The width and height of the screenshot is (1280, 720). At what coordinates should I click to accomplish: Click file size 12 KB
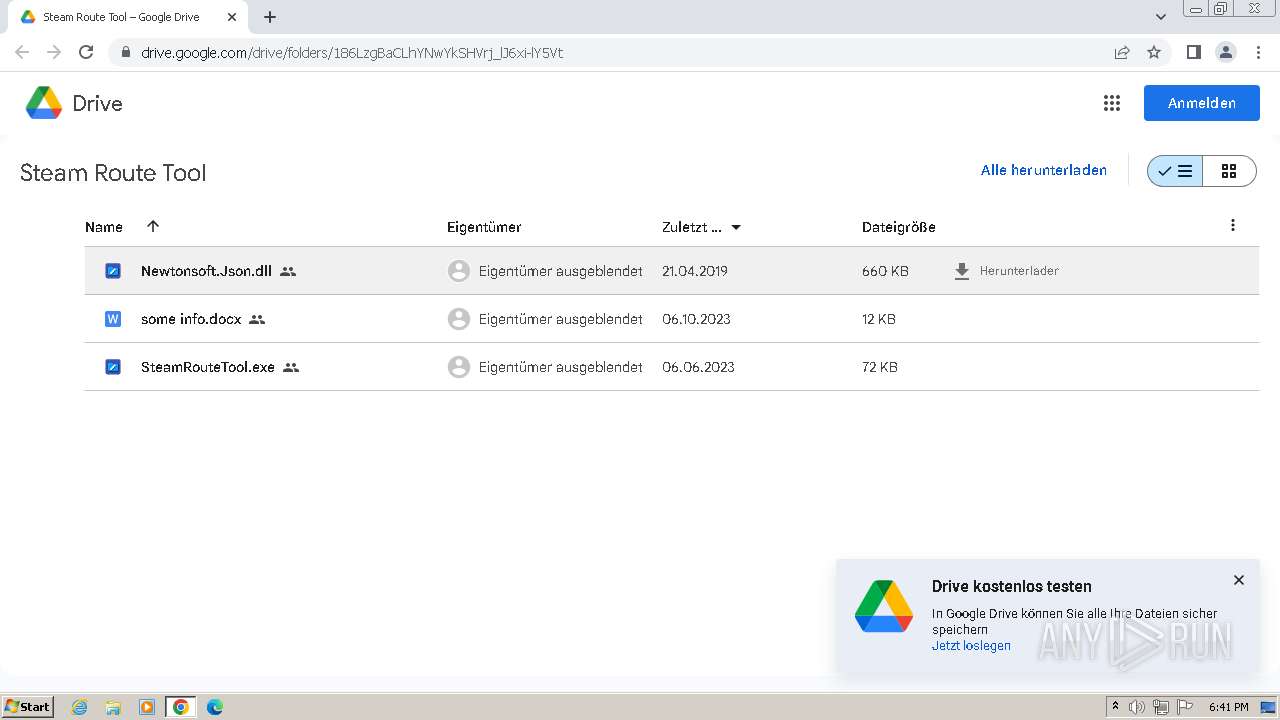pos(879,319)
